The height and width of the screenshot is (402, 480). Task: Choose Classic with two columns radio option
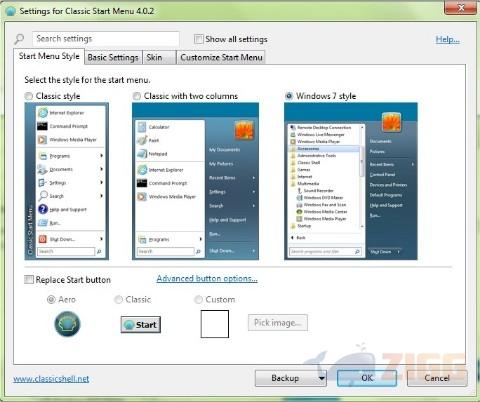[x=137, y=96]
